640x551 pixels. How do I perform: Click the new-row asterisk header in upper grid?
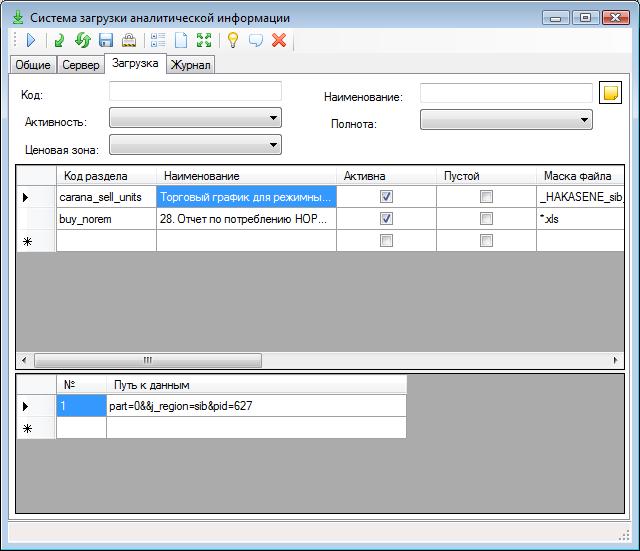36,241
